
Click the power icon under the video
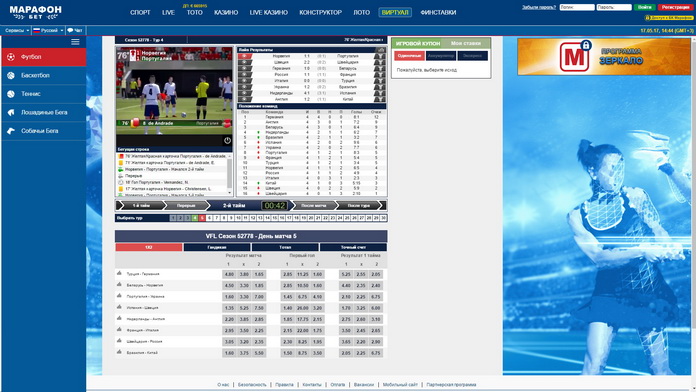point(227,140)
